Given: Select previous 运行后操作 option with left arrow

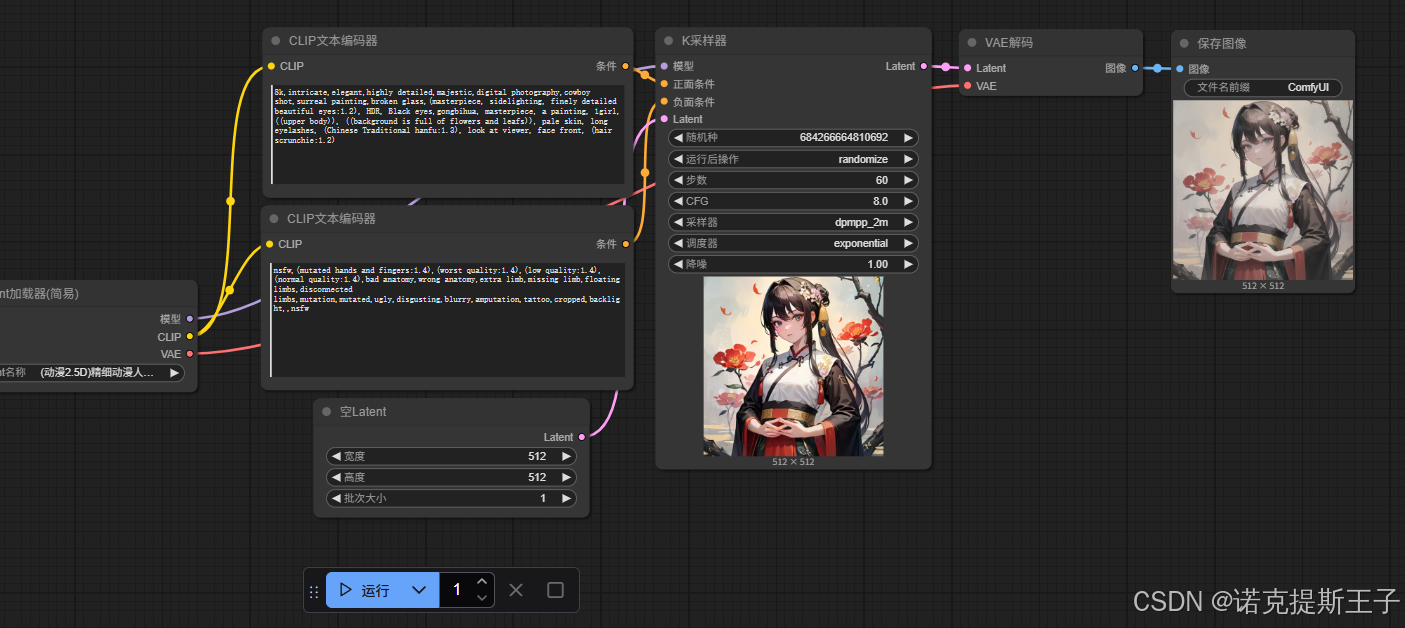Looking at the screenshot, I should (677, 159).
